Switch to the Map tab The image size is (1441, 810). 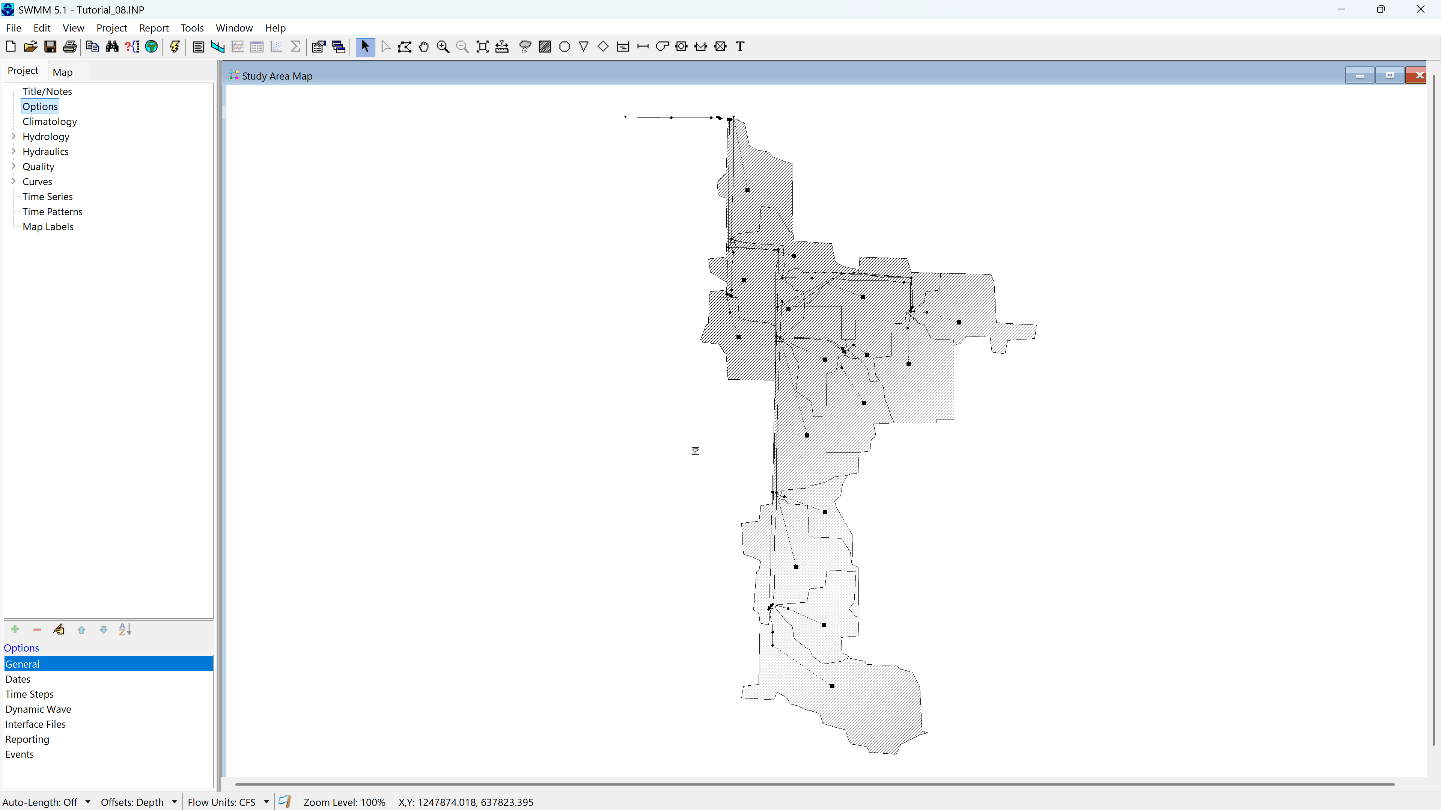pos(62,71)
